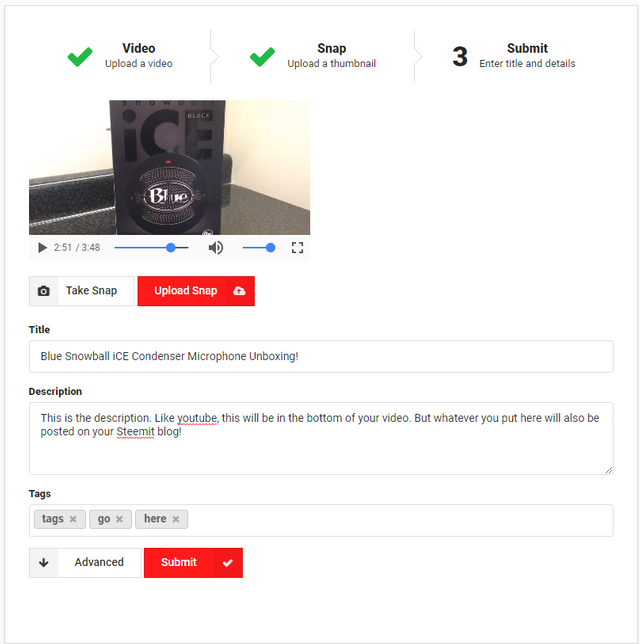This screenshot has height=644, width=640.
Task: Click the video seek progress slider
Action: click(151, 248)
